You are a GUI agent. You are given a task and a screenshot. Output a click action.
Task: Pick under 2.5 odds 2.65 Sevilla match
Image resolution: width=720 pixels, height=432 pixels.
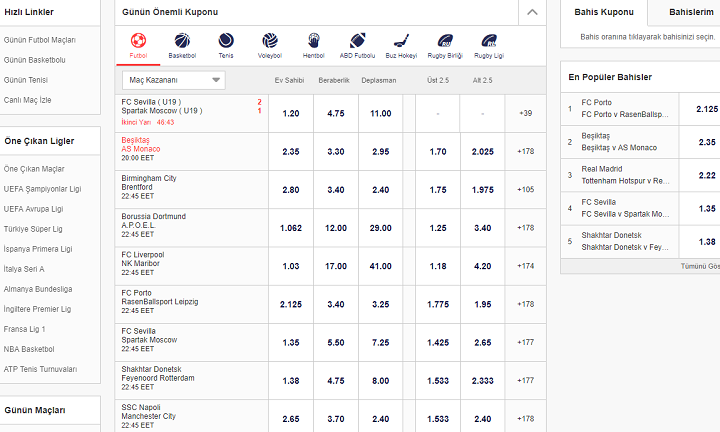coord(483,342)
